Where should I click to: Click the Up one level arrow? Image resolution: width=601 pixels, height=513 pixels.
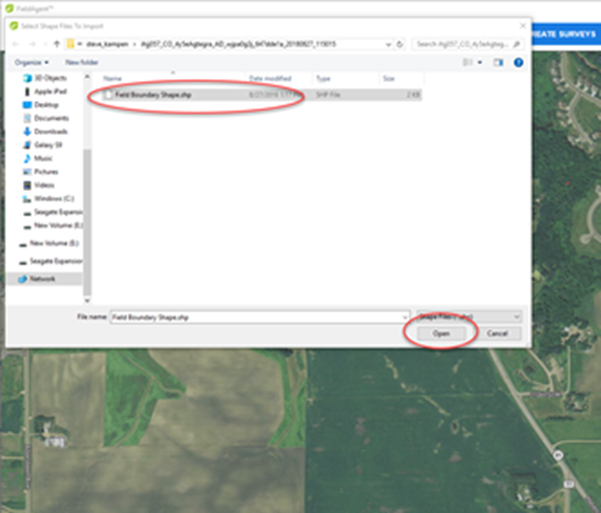[x=55, y=44]
